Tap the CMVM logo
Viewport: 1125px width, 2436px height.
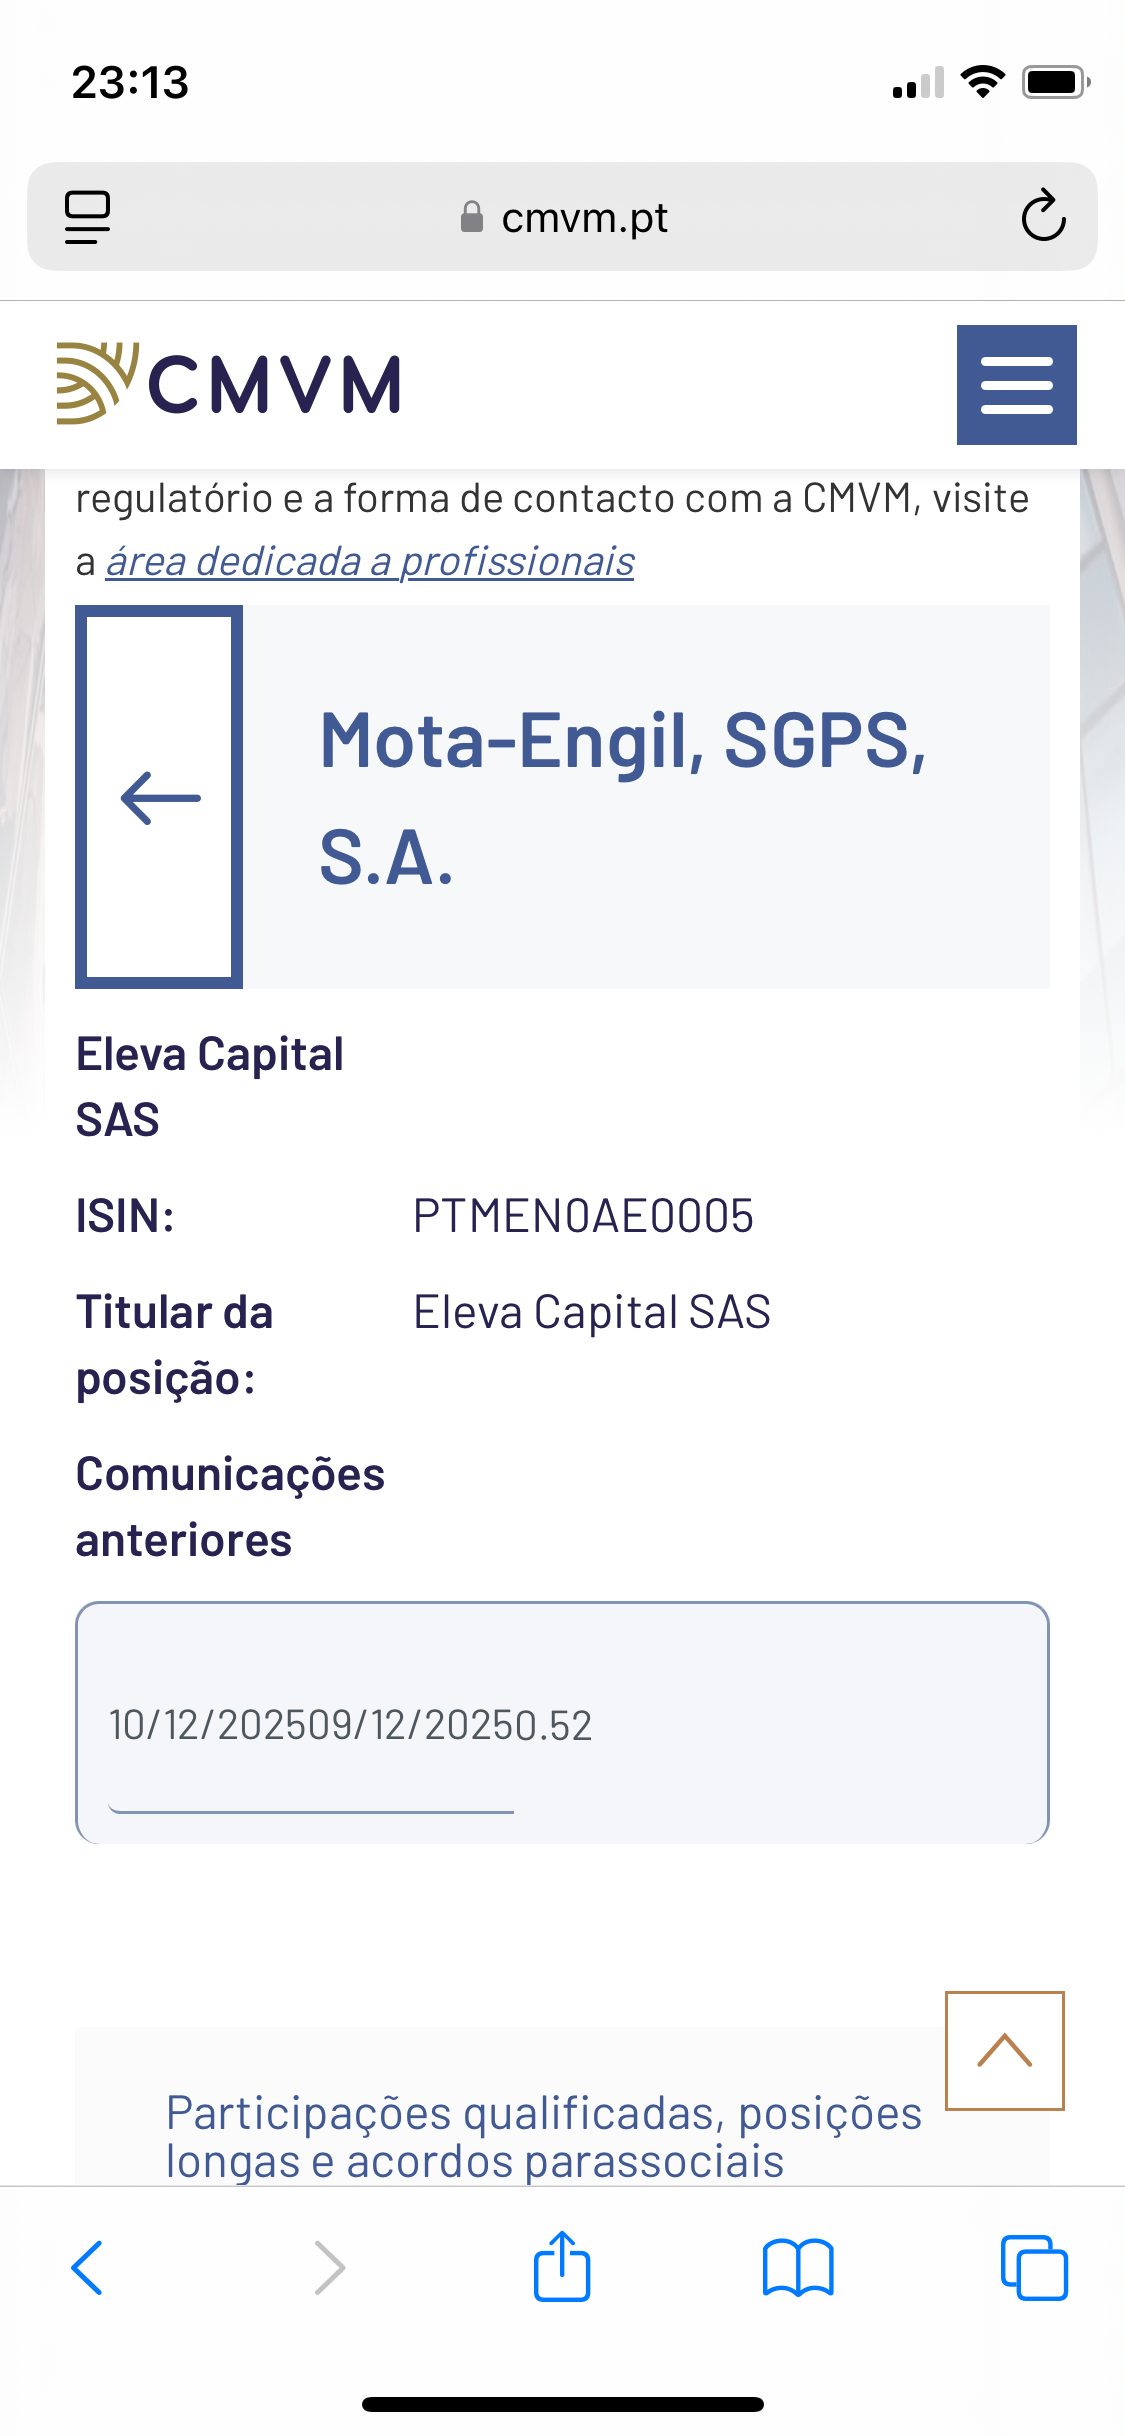pyautogui.click(x=229, y=384)
